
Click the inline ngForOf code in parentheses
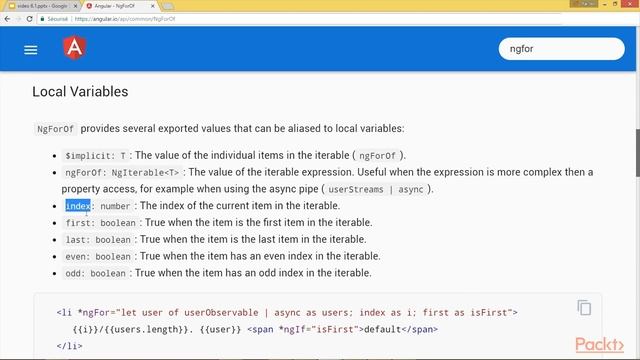click(377, 156)
